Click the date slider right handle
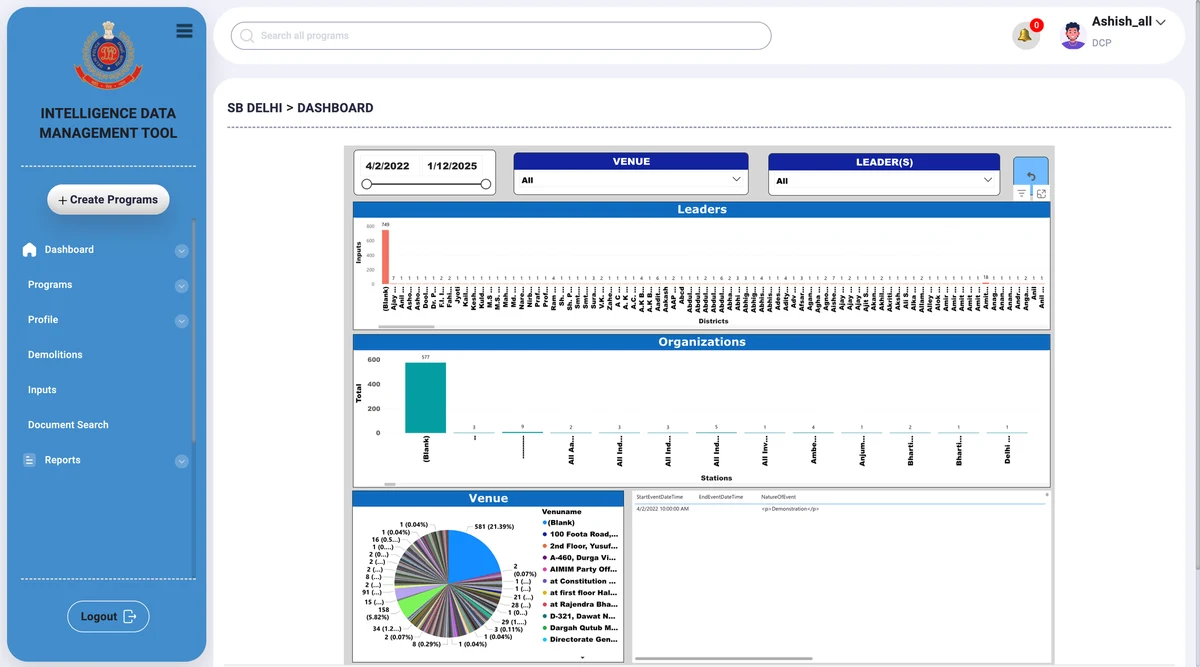 486,184
